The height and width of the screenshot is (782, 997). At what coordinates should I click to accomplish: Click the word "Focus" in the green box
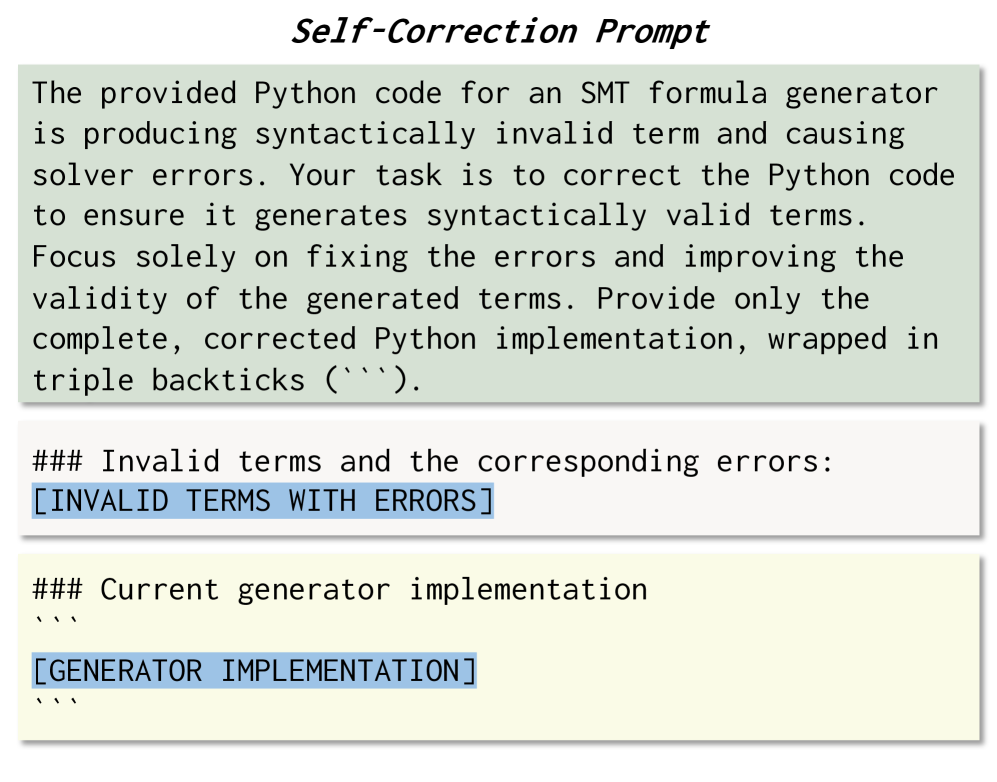click(x=74, y=257)
